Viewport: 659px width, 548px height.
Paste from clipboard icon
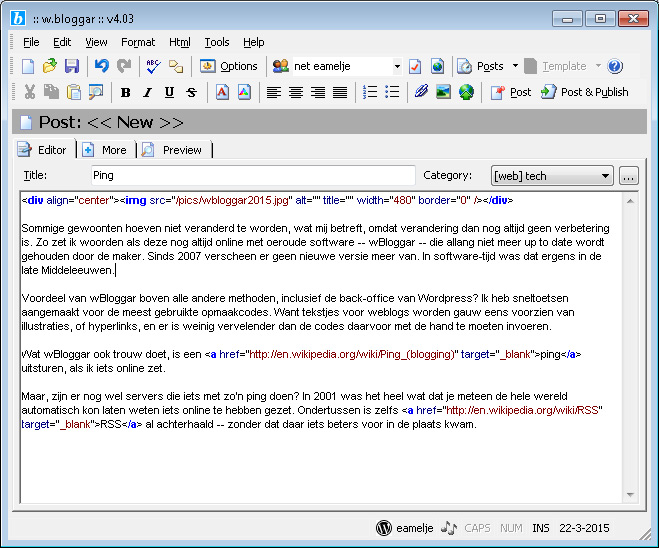click(x=74, y=92)
